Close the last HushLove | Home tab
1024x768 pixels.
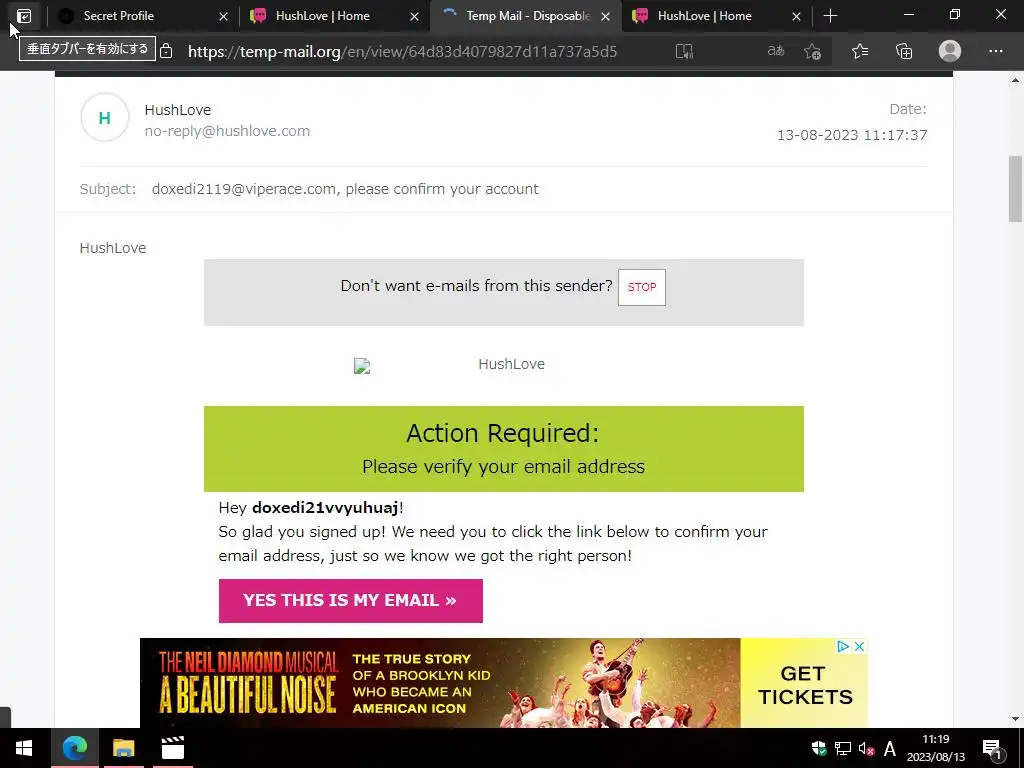[x=796, y=16]
